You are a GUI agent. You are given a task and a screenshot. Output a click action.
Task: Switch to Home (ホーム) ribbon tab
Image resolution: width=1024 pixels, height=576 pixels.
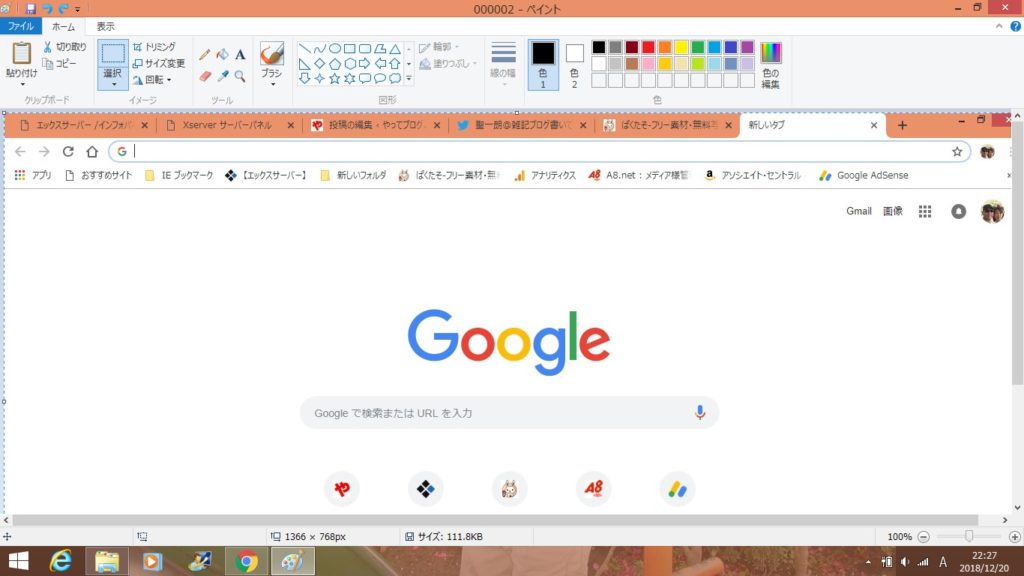[x=63, y=26]
